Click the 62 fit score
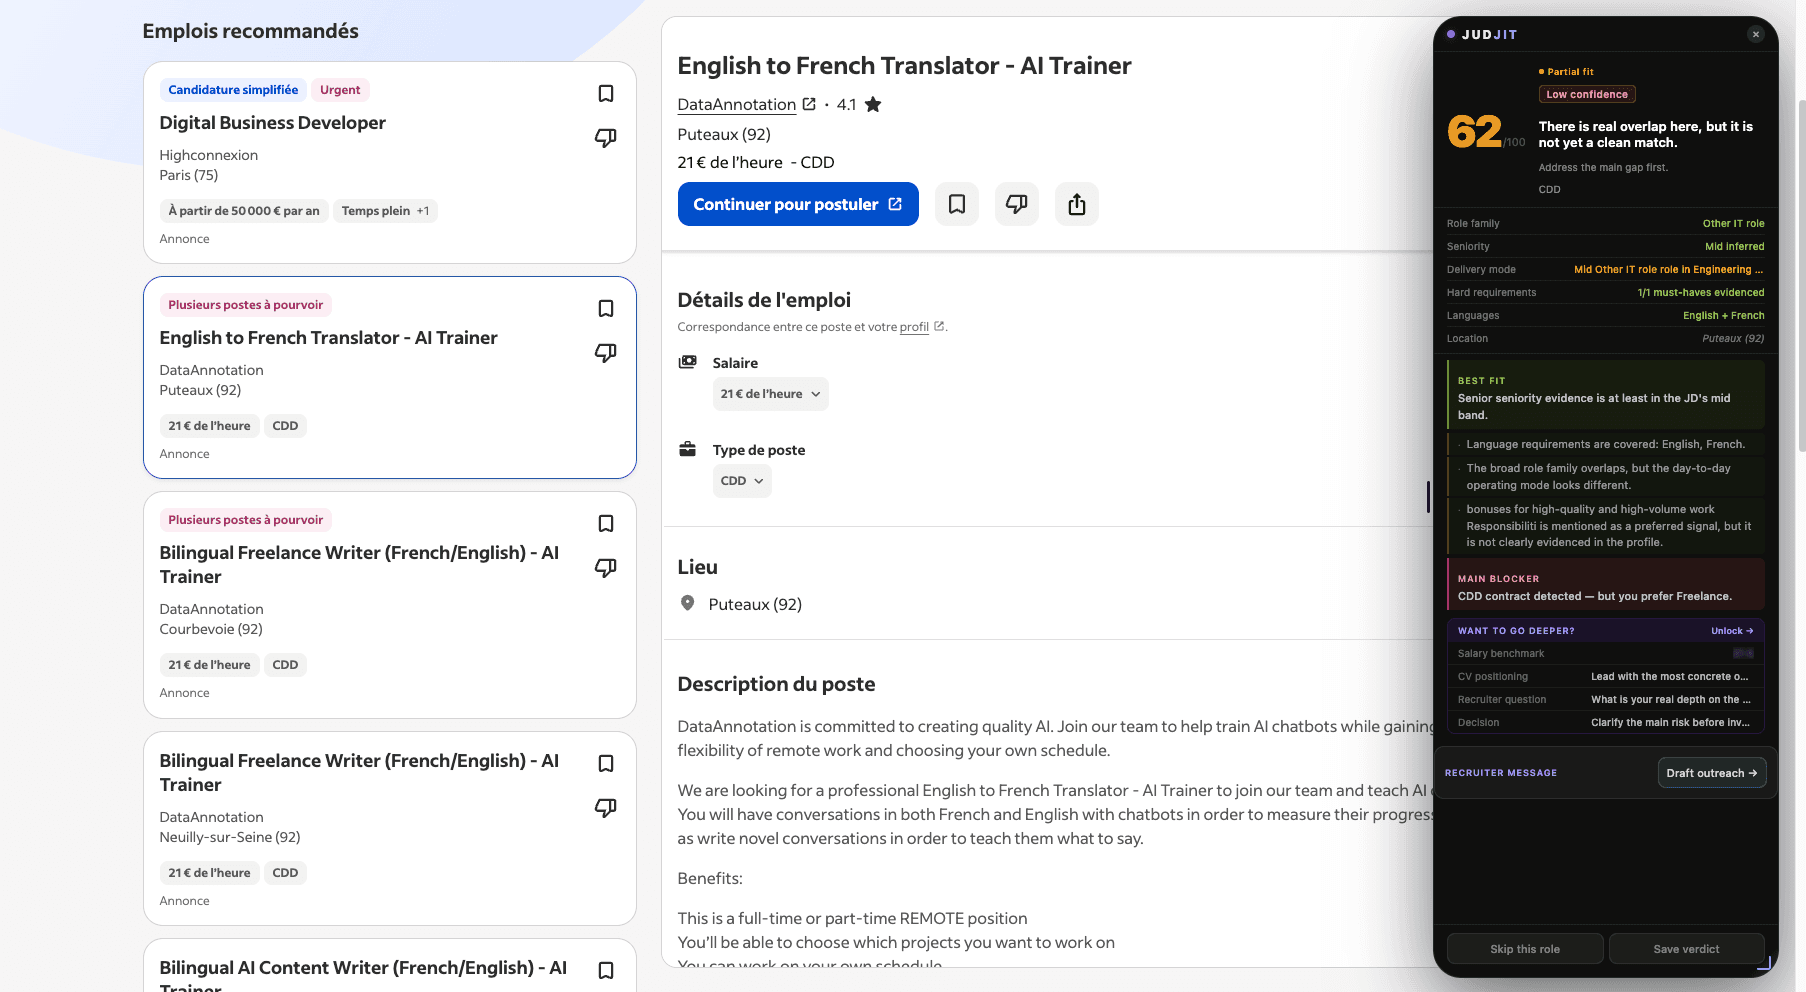The height and width of the screenshot is (992, 1806). (x=1474, y=132)
